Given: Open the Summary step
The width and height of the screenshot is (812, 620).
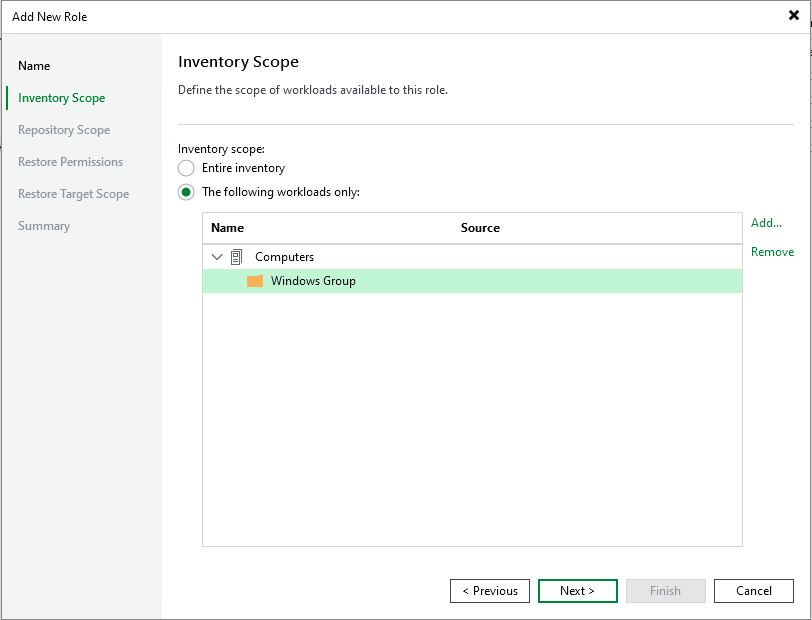Looking at the screenshot, I should tap(44, 226).
